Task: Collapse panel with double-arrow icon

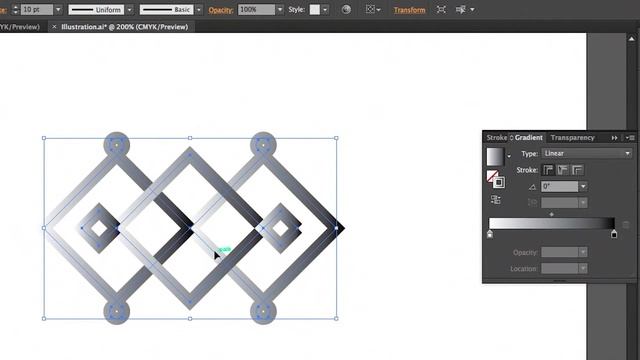Action: pyautogui.click(x=614, y=138)
